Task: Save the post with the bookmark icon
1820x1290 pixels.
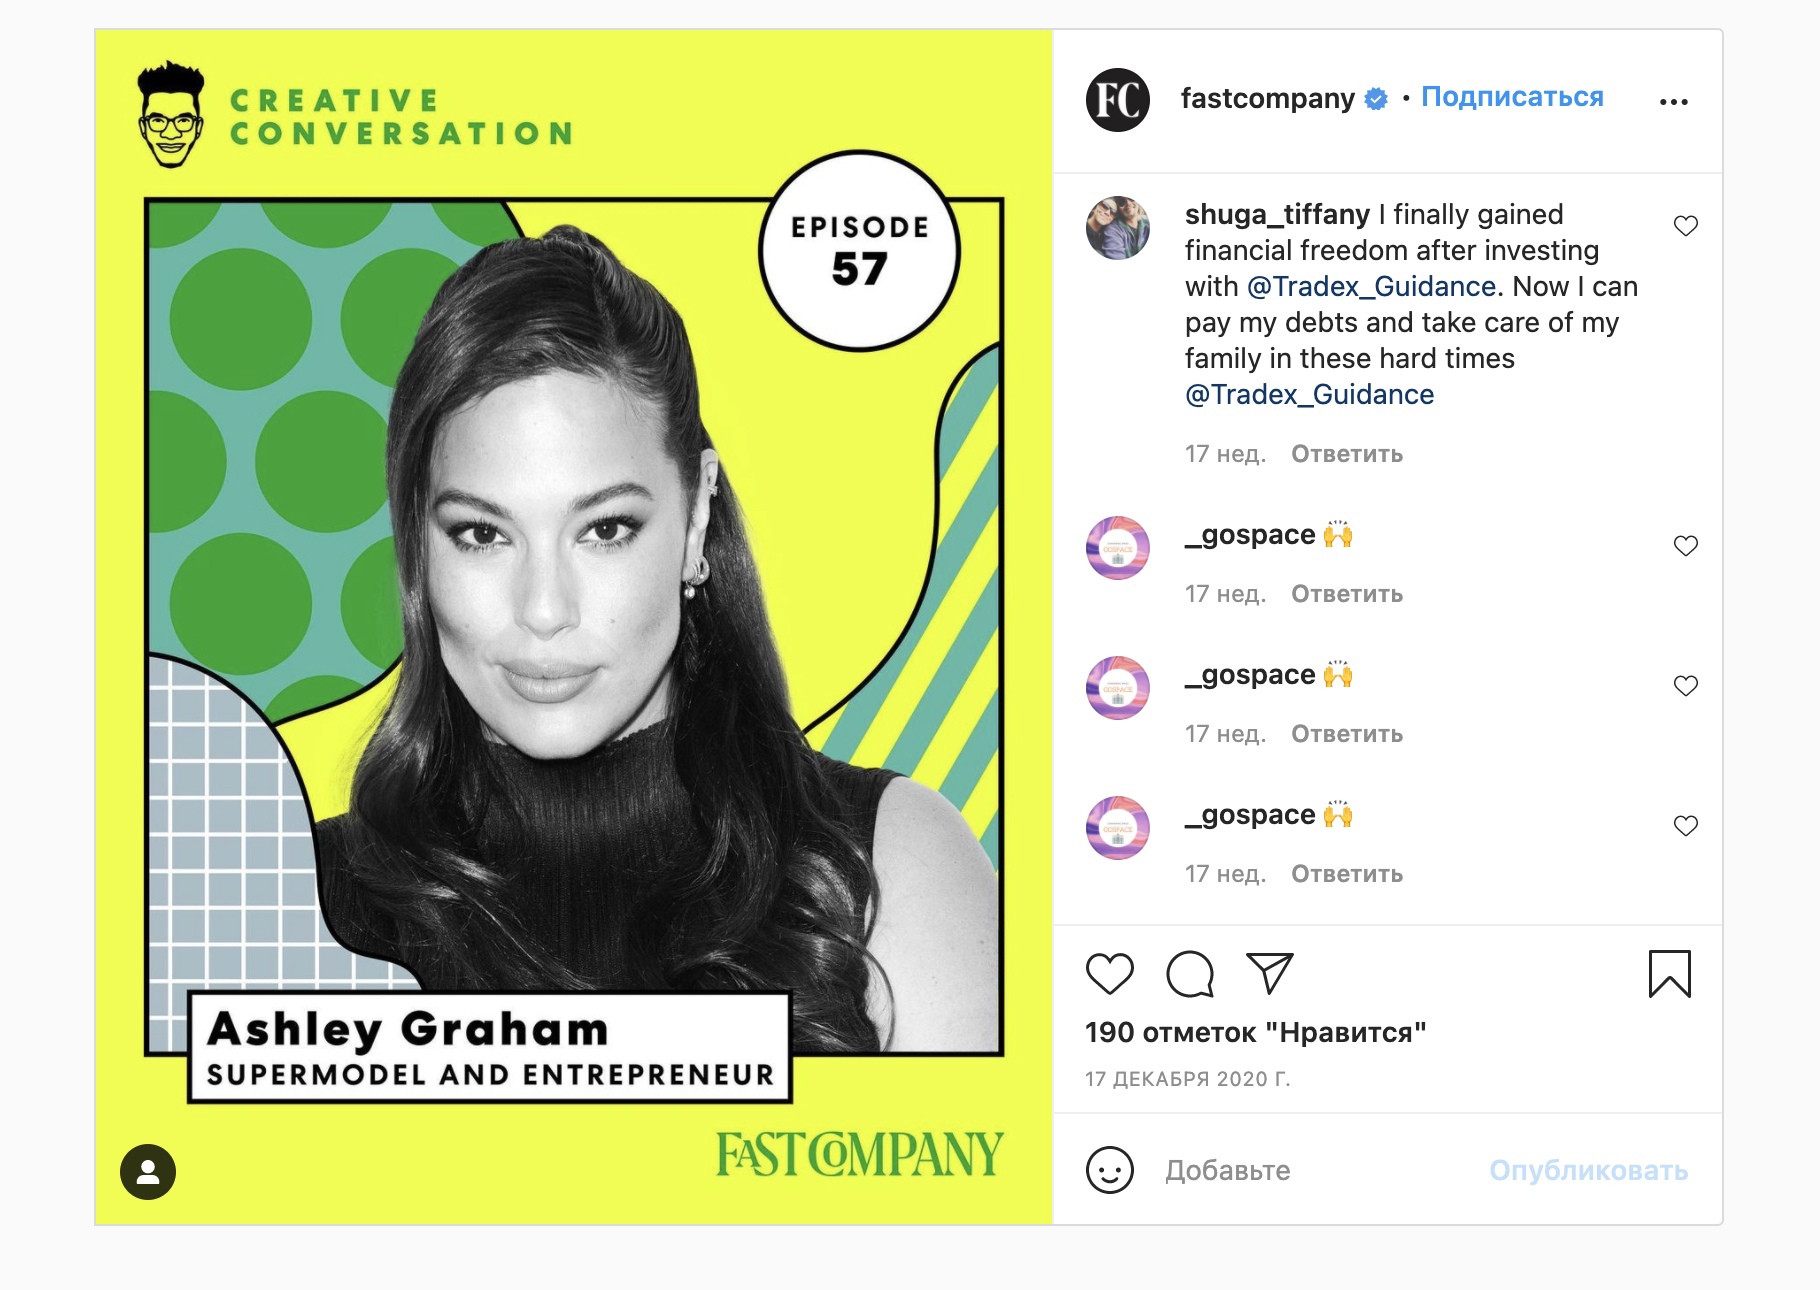Action: tap(1669, 974)
